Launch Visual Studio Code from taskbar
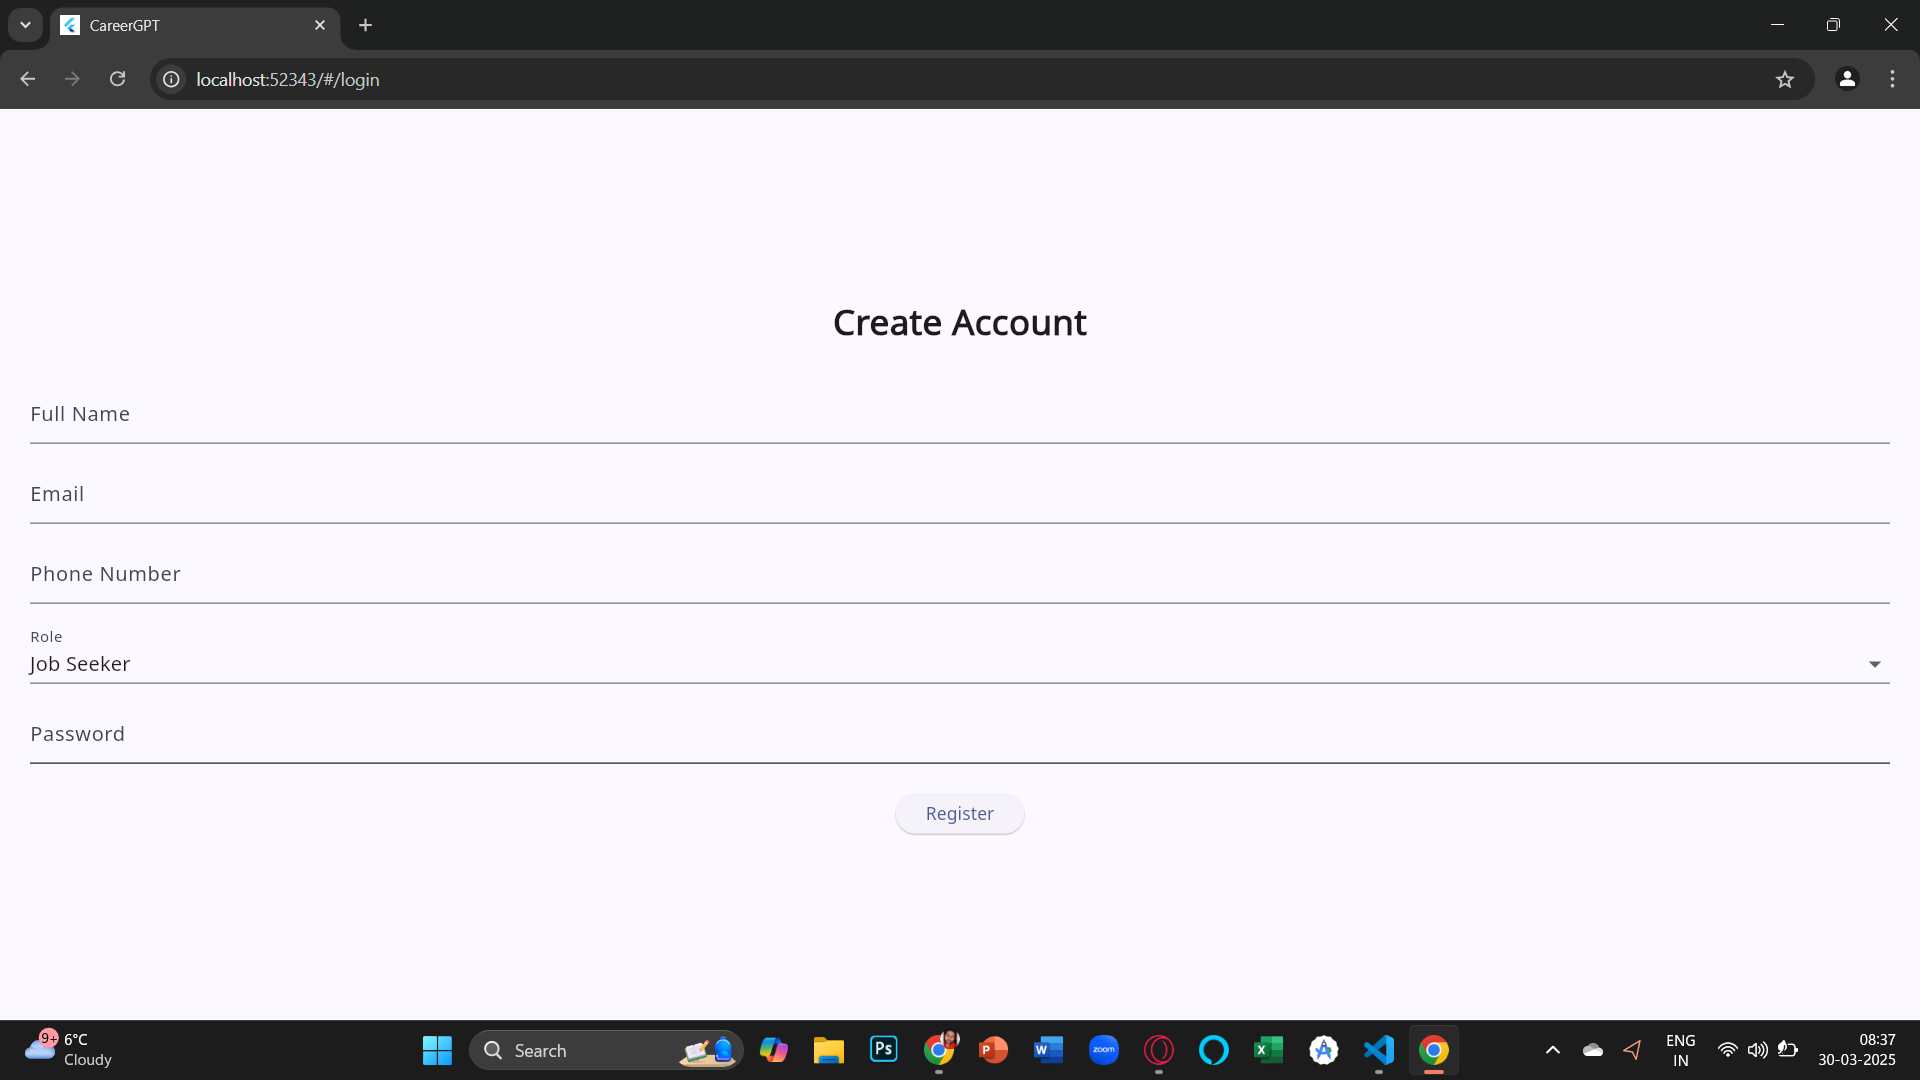 [x=1378, y=1049]
